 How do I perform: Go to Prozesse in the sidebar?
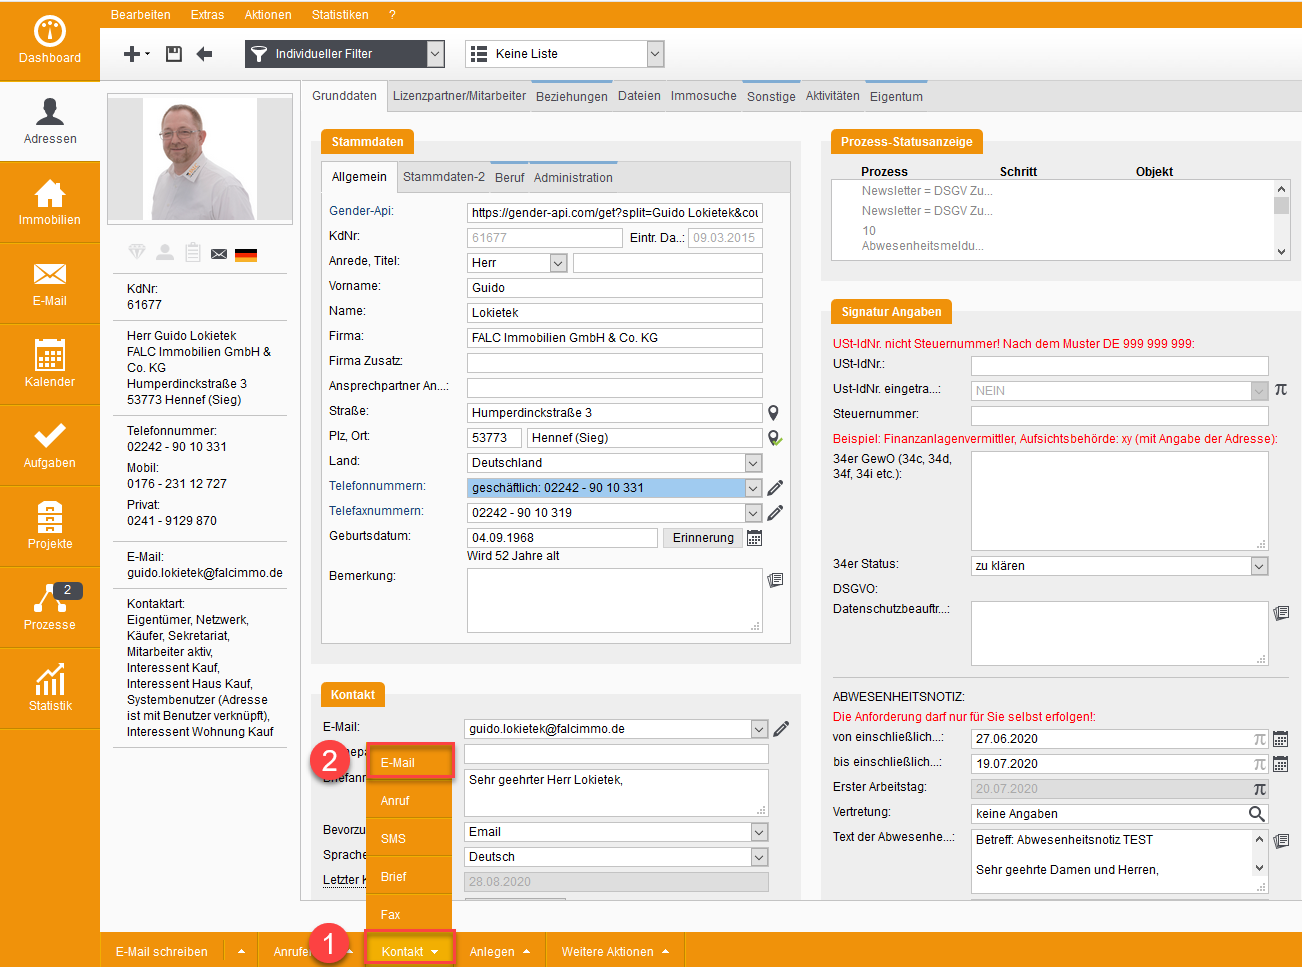point(49,608)
